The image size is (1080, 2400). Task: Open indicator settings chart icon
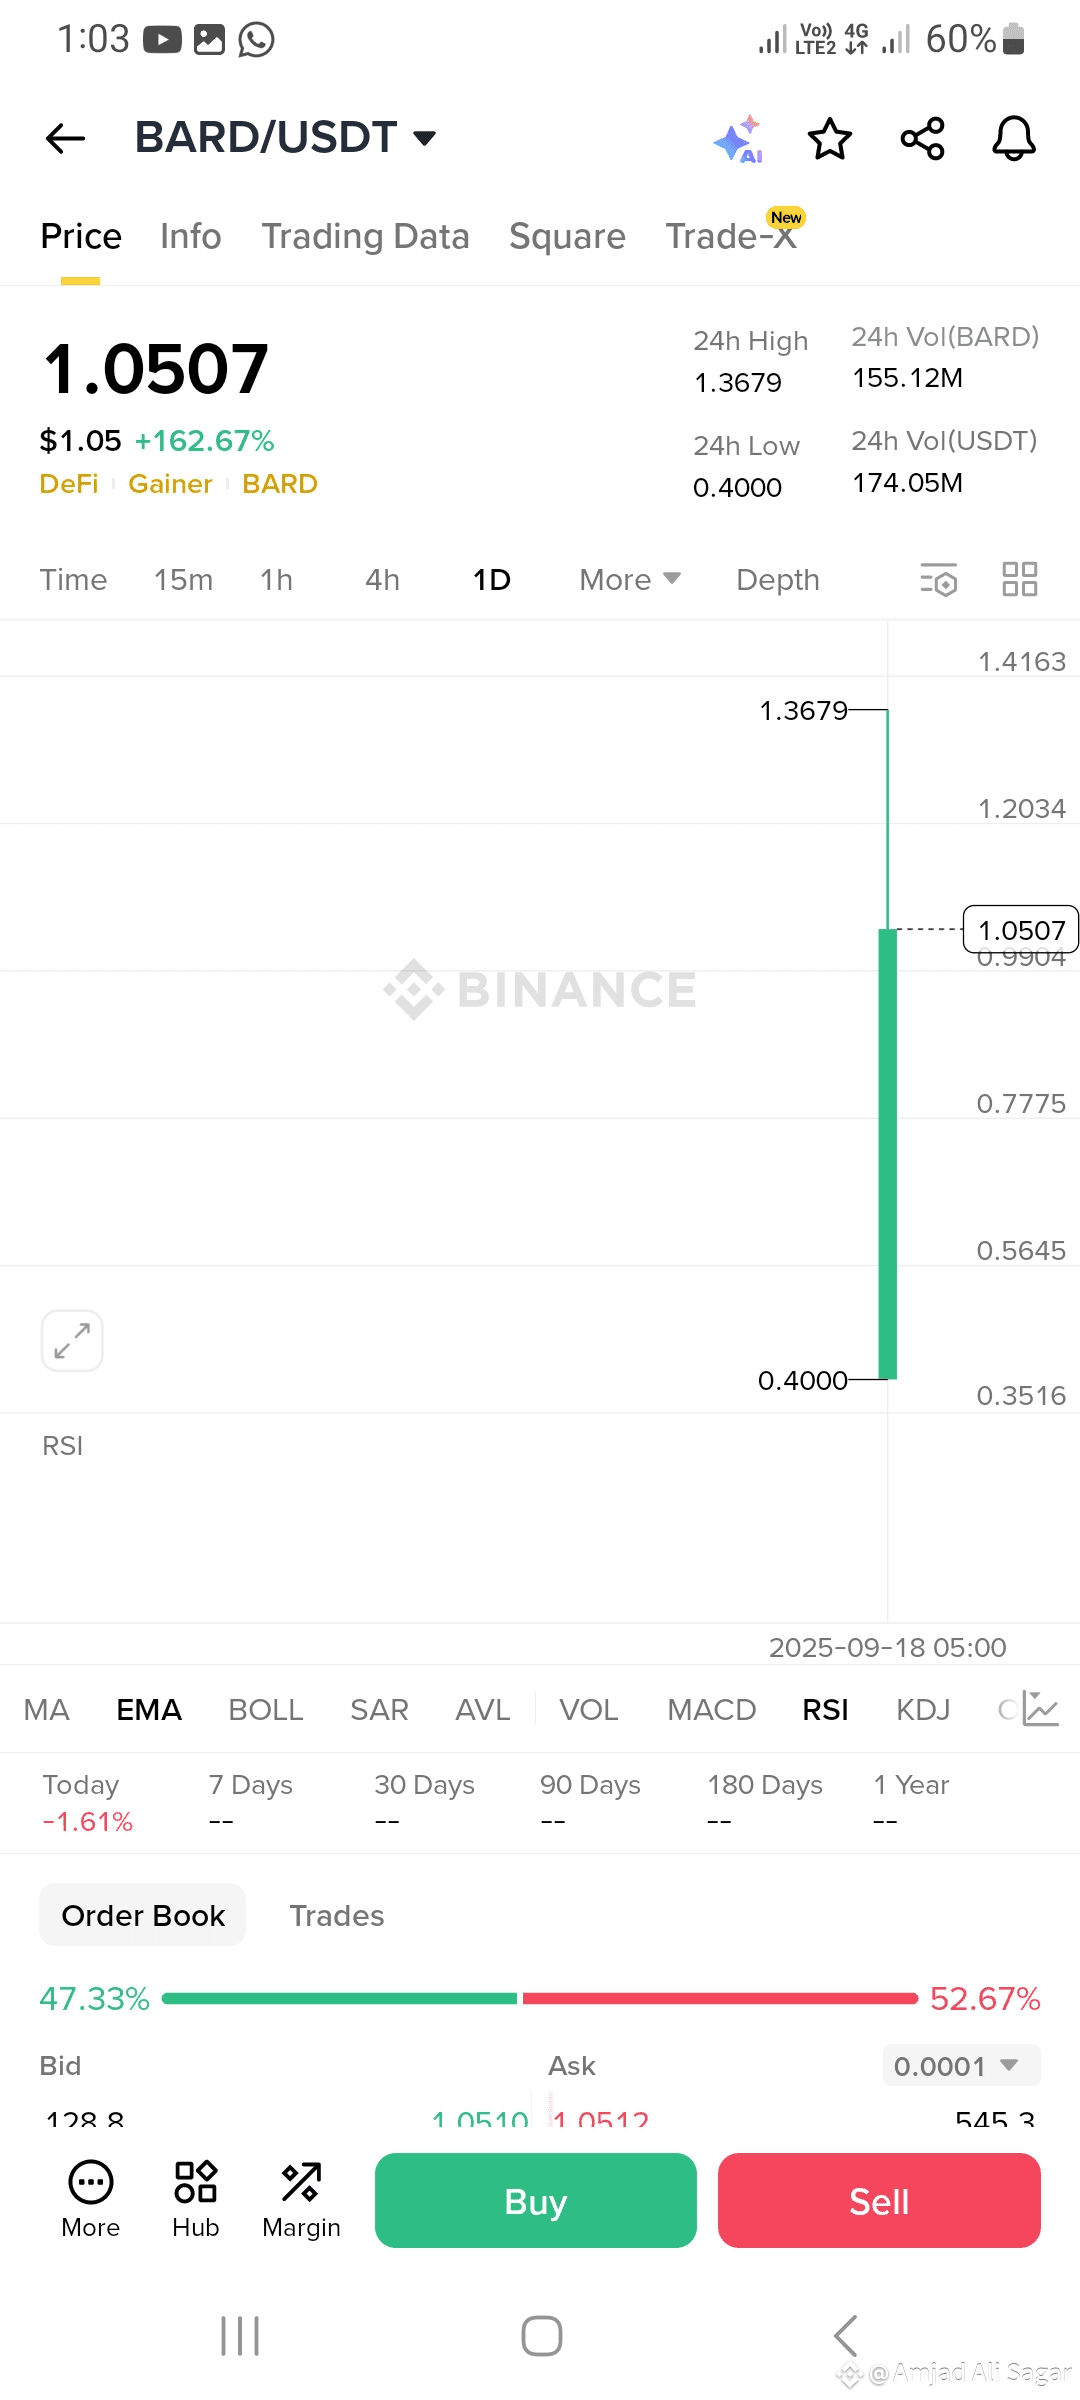[1040, 1709]
